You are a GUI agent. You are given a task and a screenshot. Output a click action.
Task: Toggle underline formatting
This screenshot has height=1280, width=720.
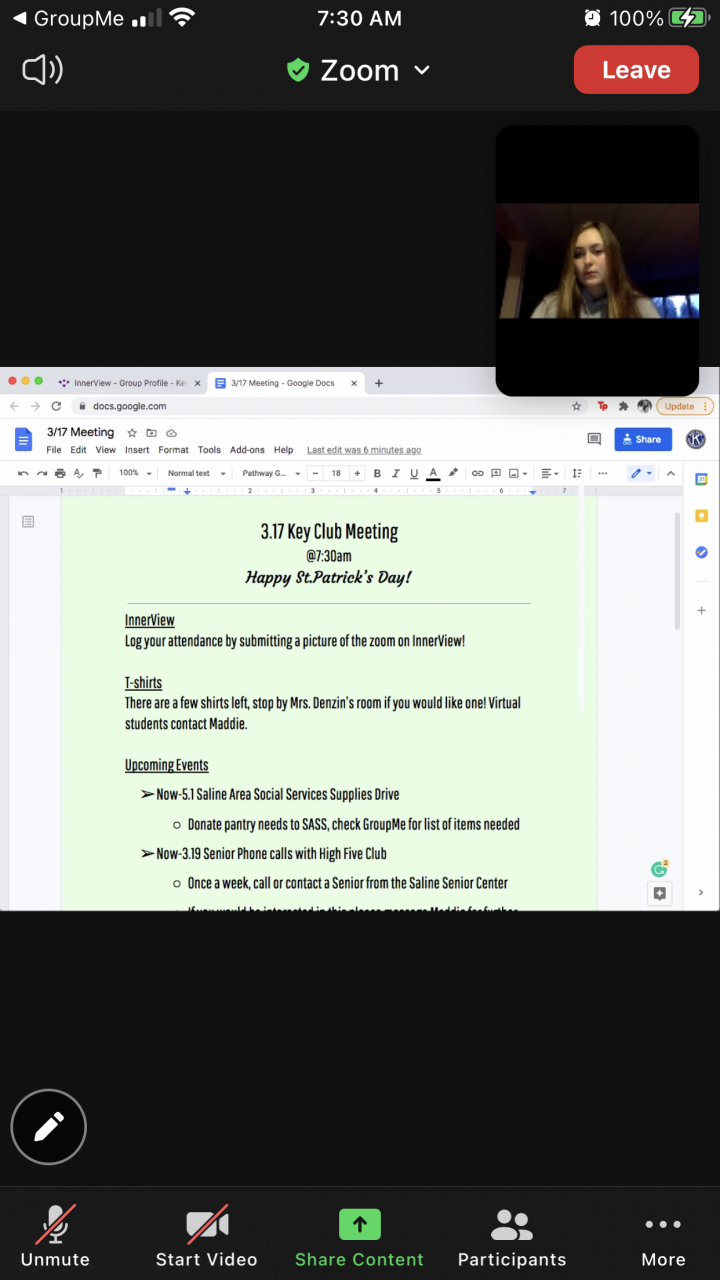pyautogui.click(x=414, y=473)
